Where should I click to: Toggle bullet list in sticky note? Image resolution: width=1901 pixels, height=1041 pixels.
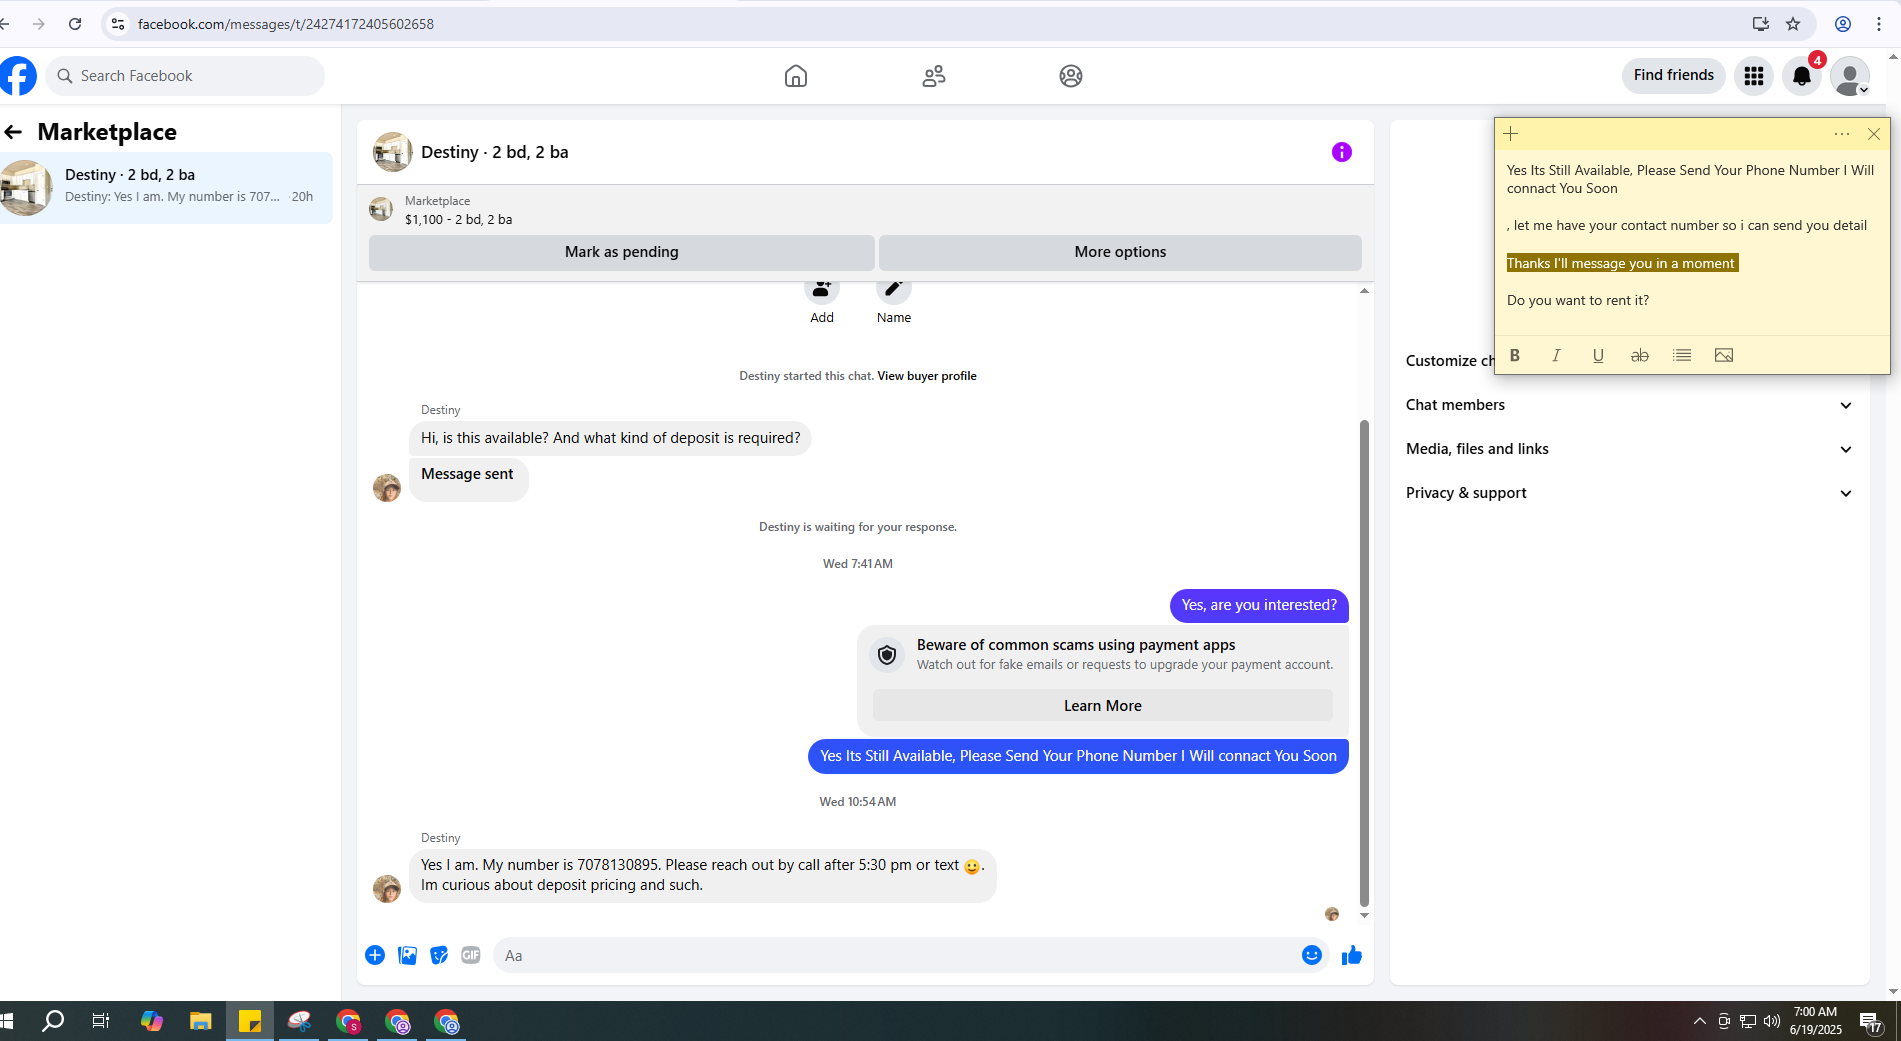[1682, 355]
